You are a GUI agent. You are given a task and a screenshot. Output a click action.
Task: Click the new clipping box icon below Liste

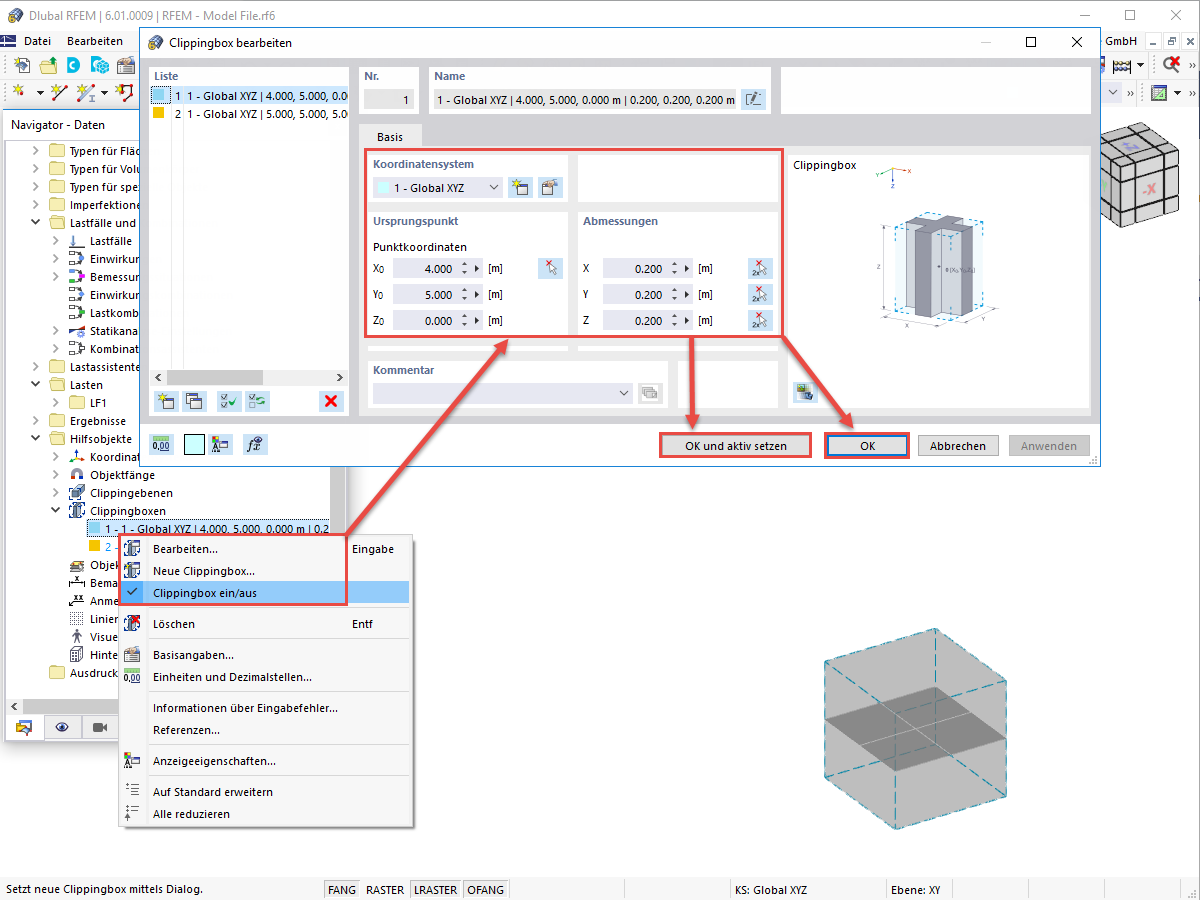166,401
